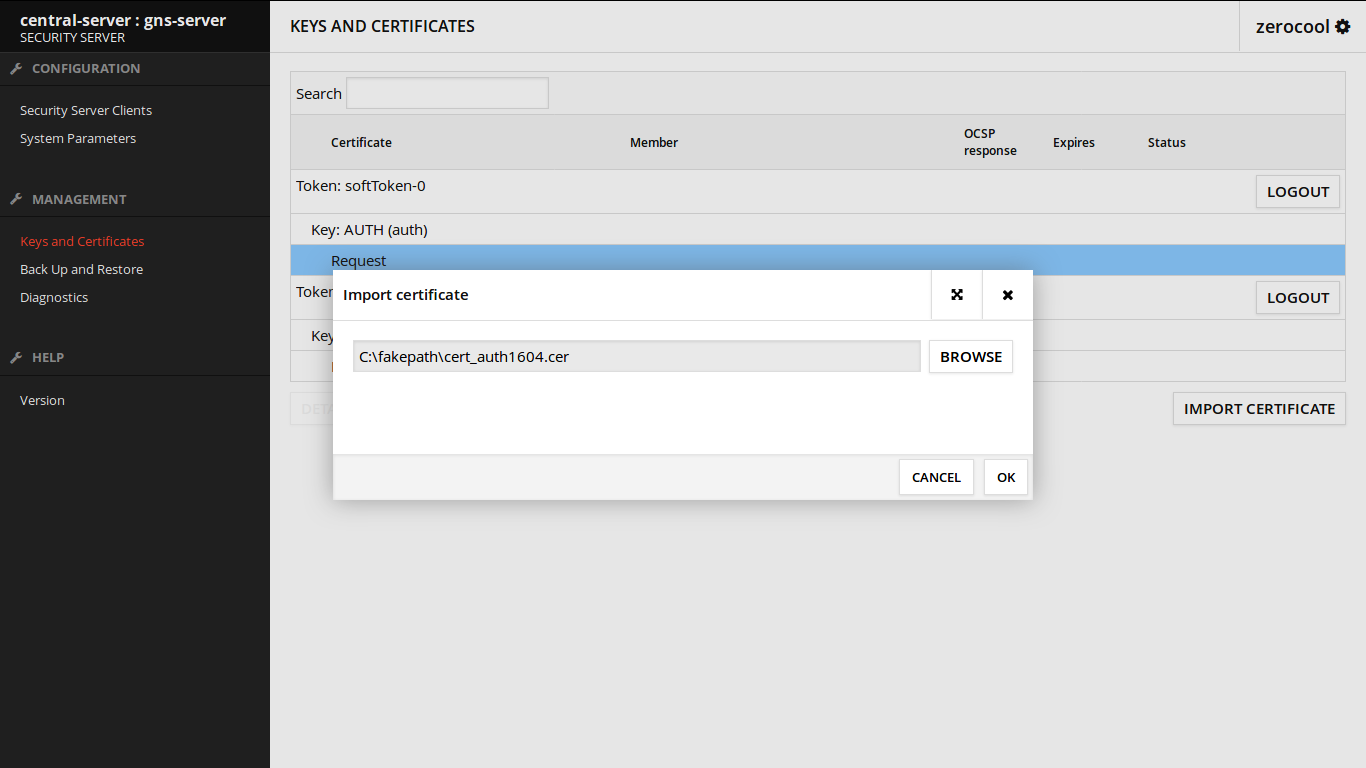1366x768 pixels.
Task: Click the wrench icon beside CONFIGURATION
Action: (x=16, y=69)
